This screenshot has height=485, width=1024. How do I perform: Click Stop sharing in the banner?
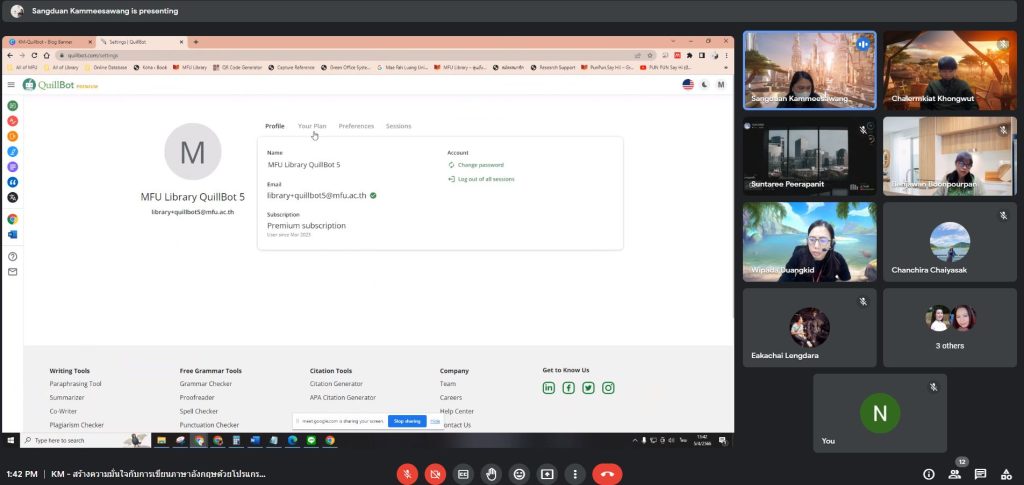tap(406, 421)
